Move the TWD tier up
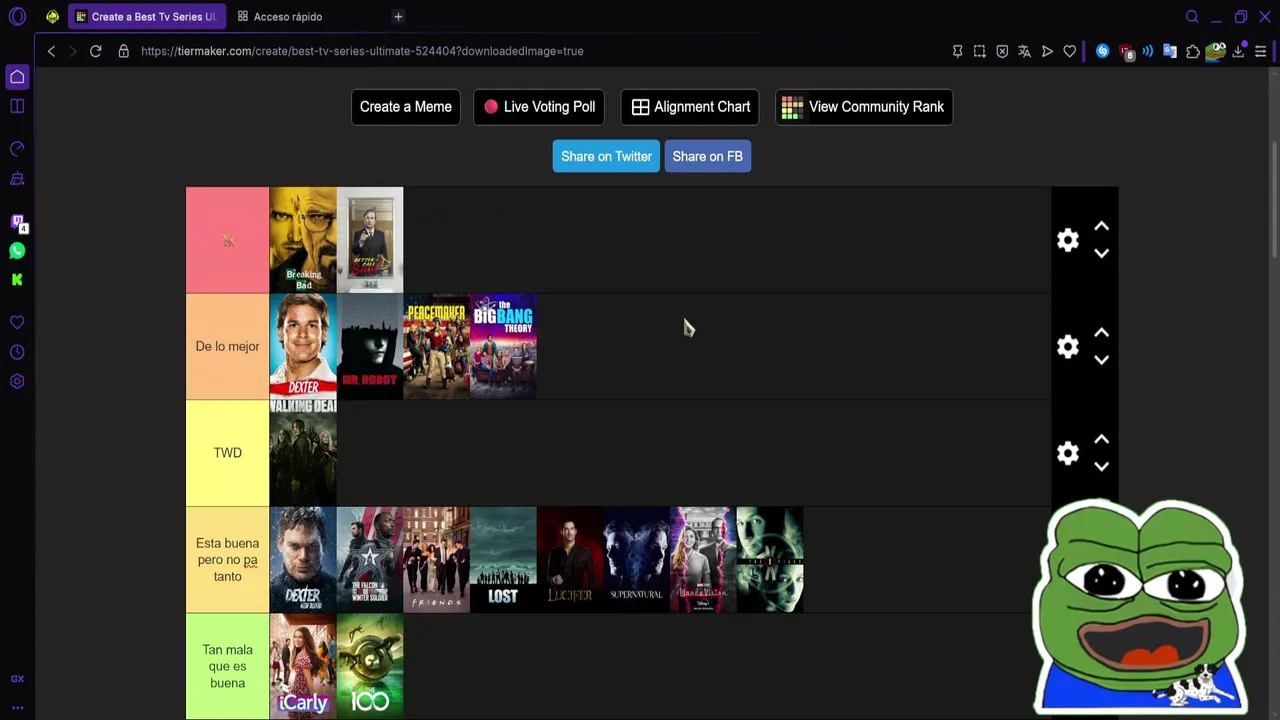The image size is (1280, 720). coord(1101,439)
